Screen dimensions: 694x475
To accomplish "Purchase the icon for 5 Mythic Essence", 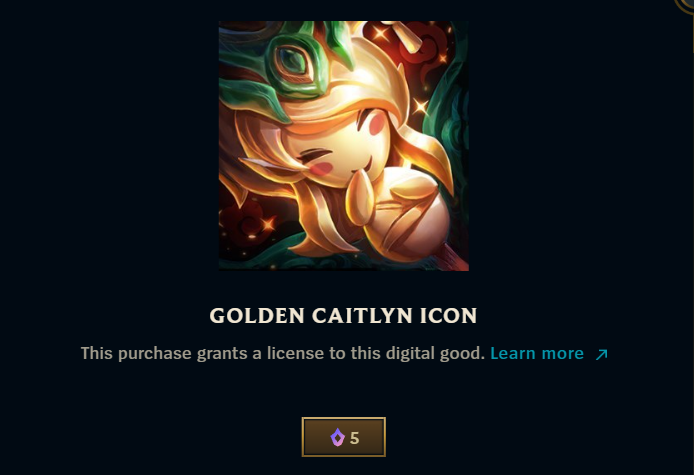I will 344,437.
